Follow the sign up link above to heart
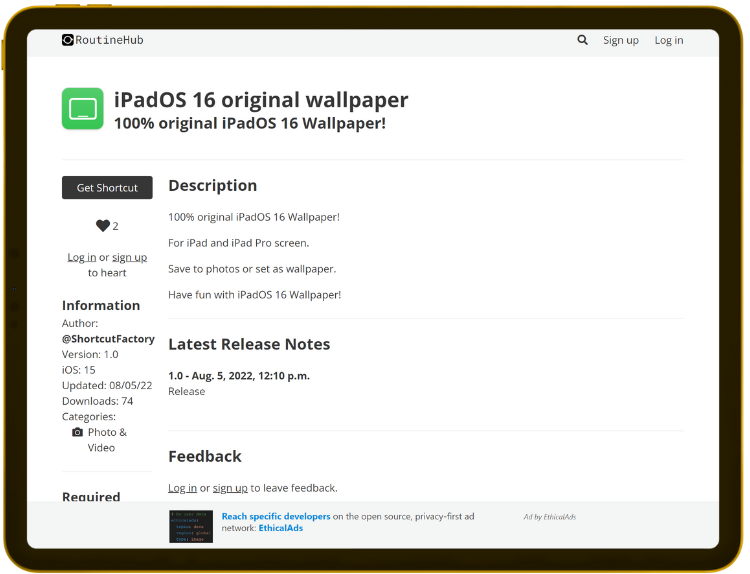This screenshot has width=750, height=574. pyautogui.click(x=130, y=257)
